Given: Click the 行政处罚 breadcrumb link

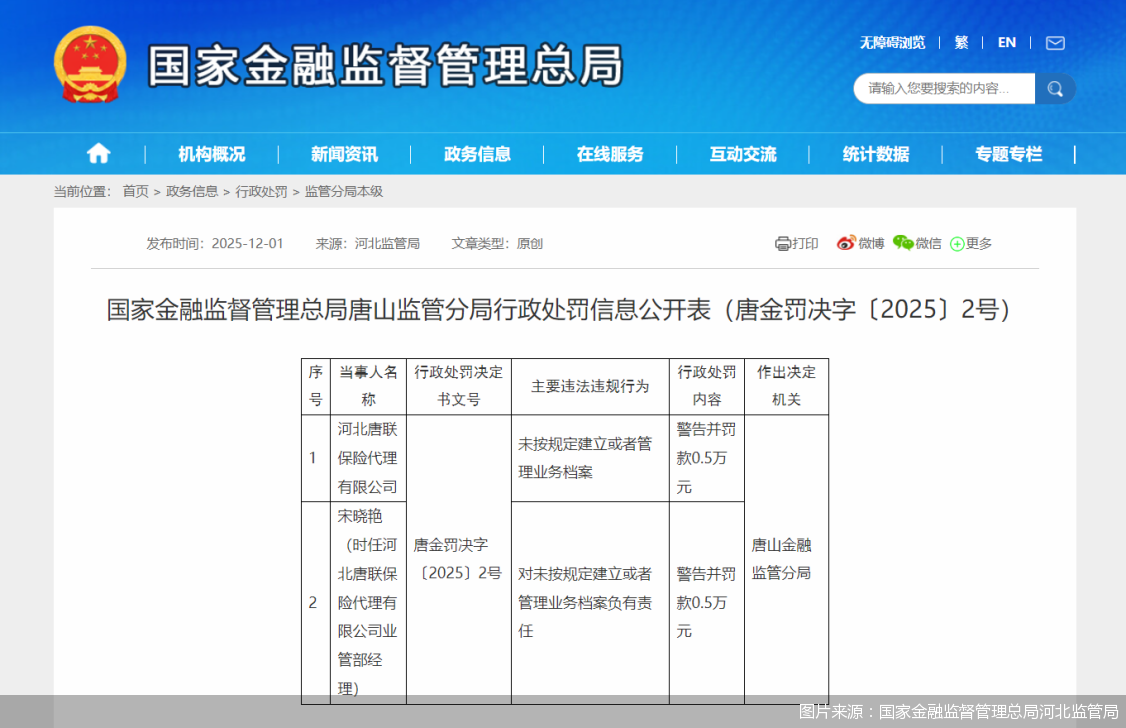Looking at the screenshot, I should click(x=260, y=191).
